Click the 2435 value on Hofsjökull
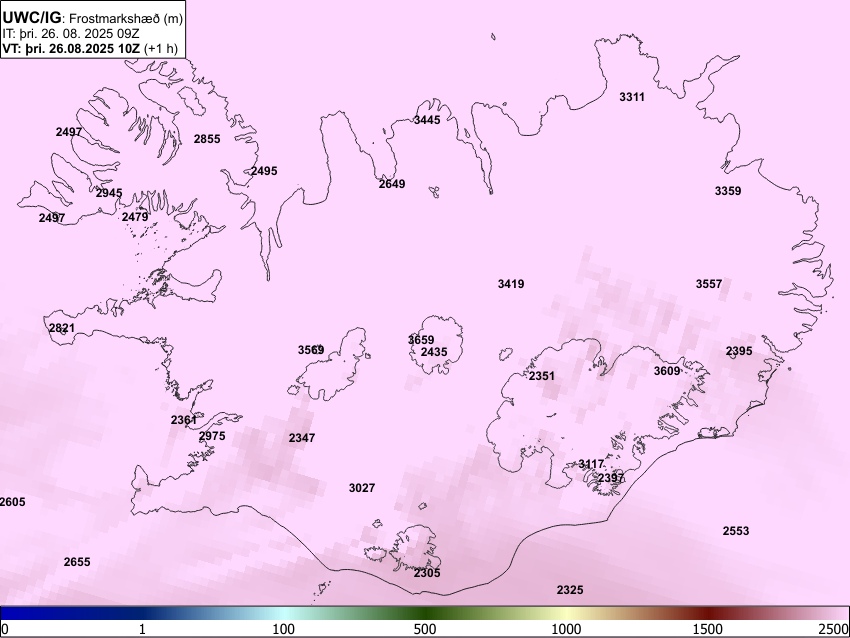 click(x=434, y=352)
